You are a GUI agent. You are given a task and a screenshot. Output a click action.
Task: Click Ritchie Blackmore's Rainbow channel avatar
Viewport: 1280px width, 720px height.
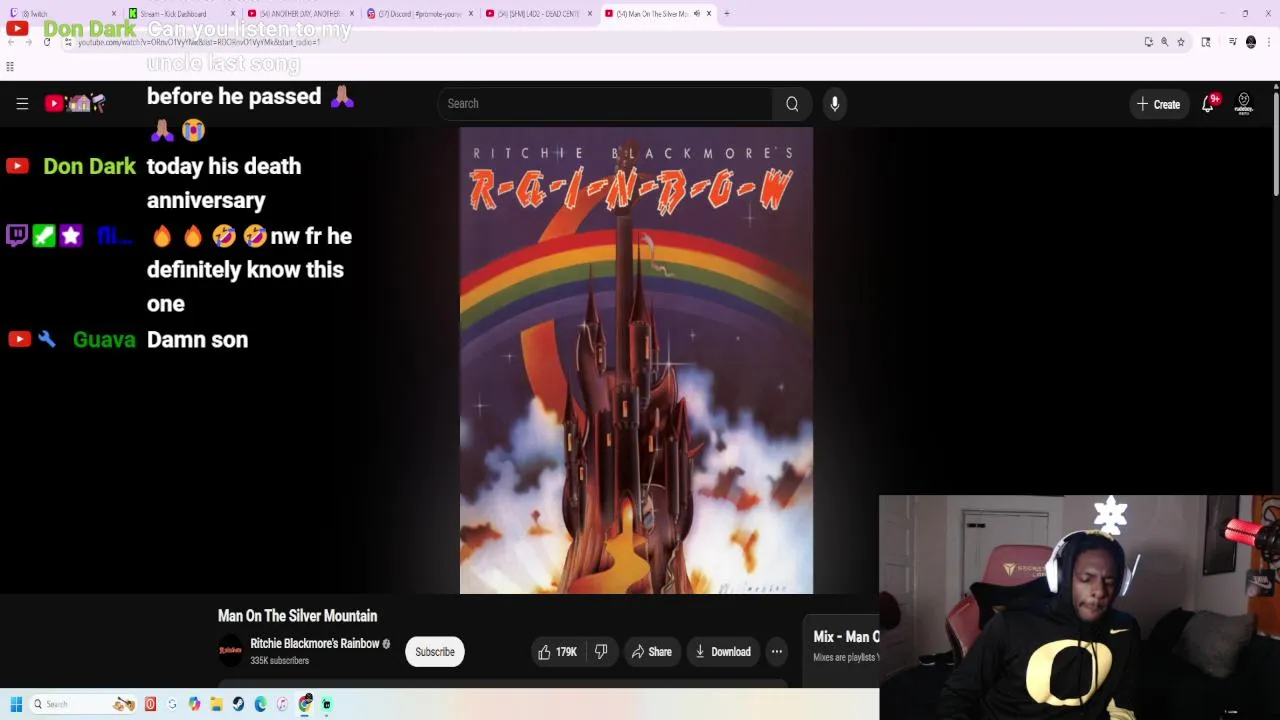click(230, 651)
